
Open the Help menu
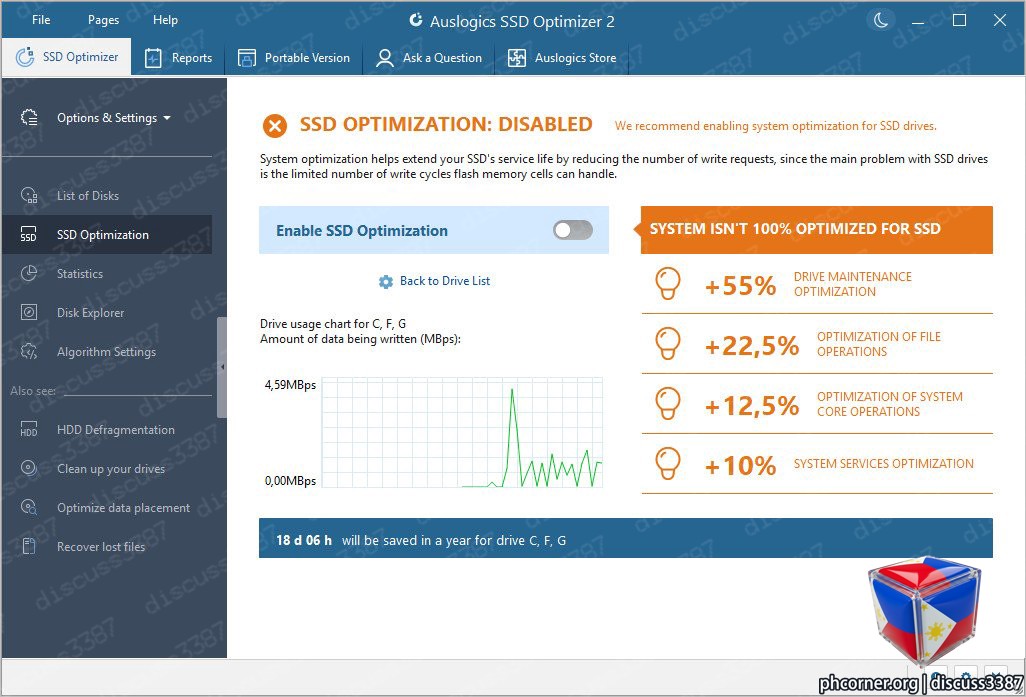165,20
